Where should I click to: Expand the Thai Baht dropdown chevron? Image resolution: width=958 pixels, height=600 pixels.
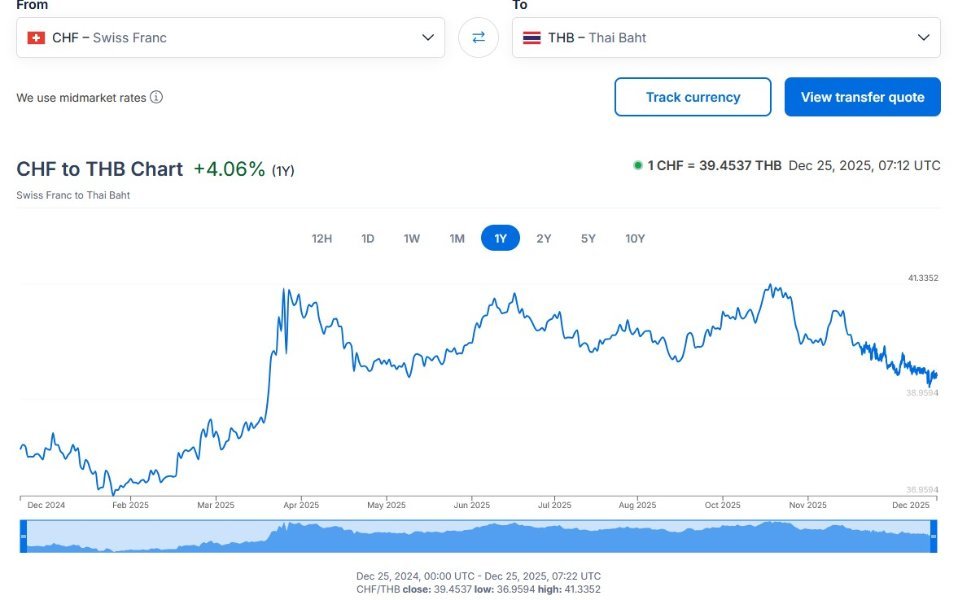[x=923, y=38]
